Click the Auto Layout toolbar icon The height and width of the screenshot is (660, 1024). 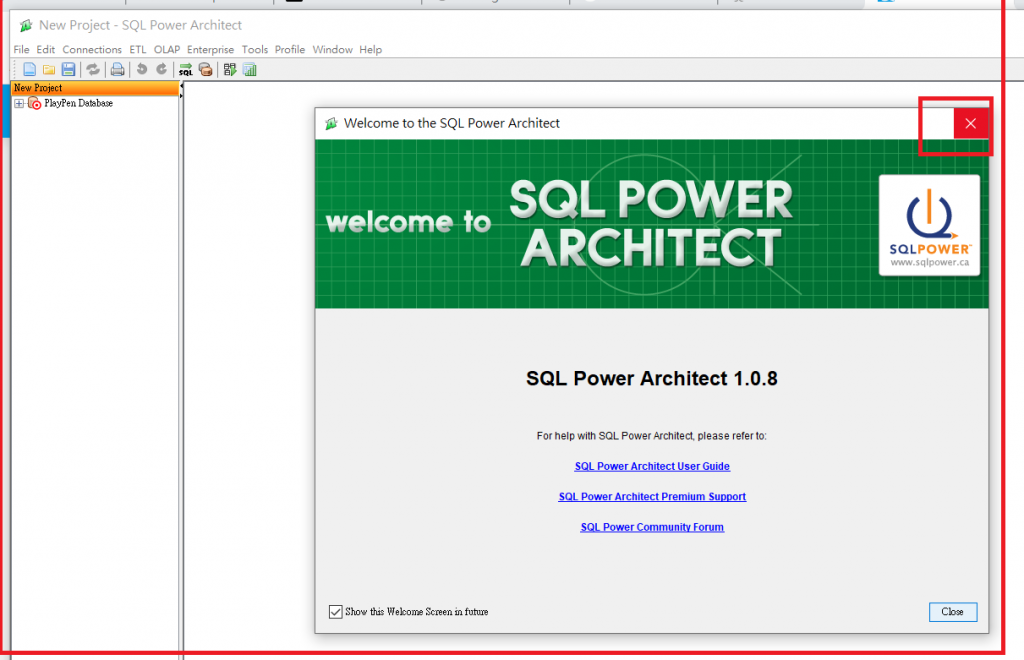[x=230, y=69]
